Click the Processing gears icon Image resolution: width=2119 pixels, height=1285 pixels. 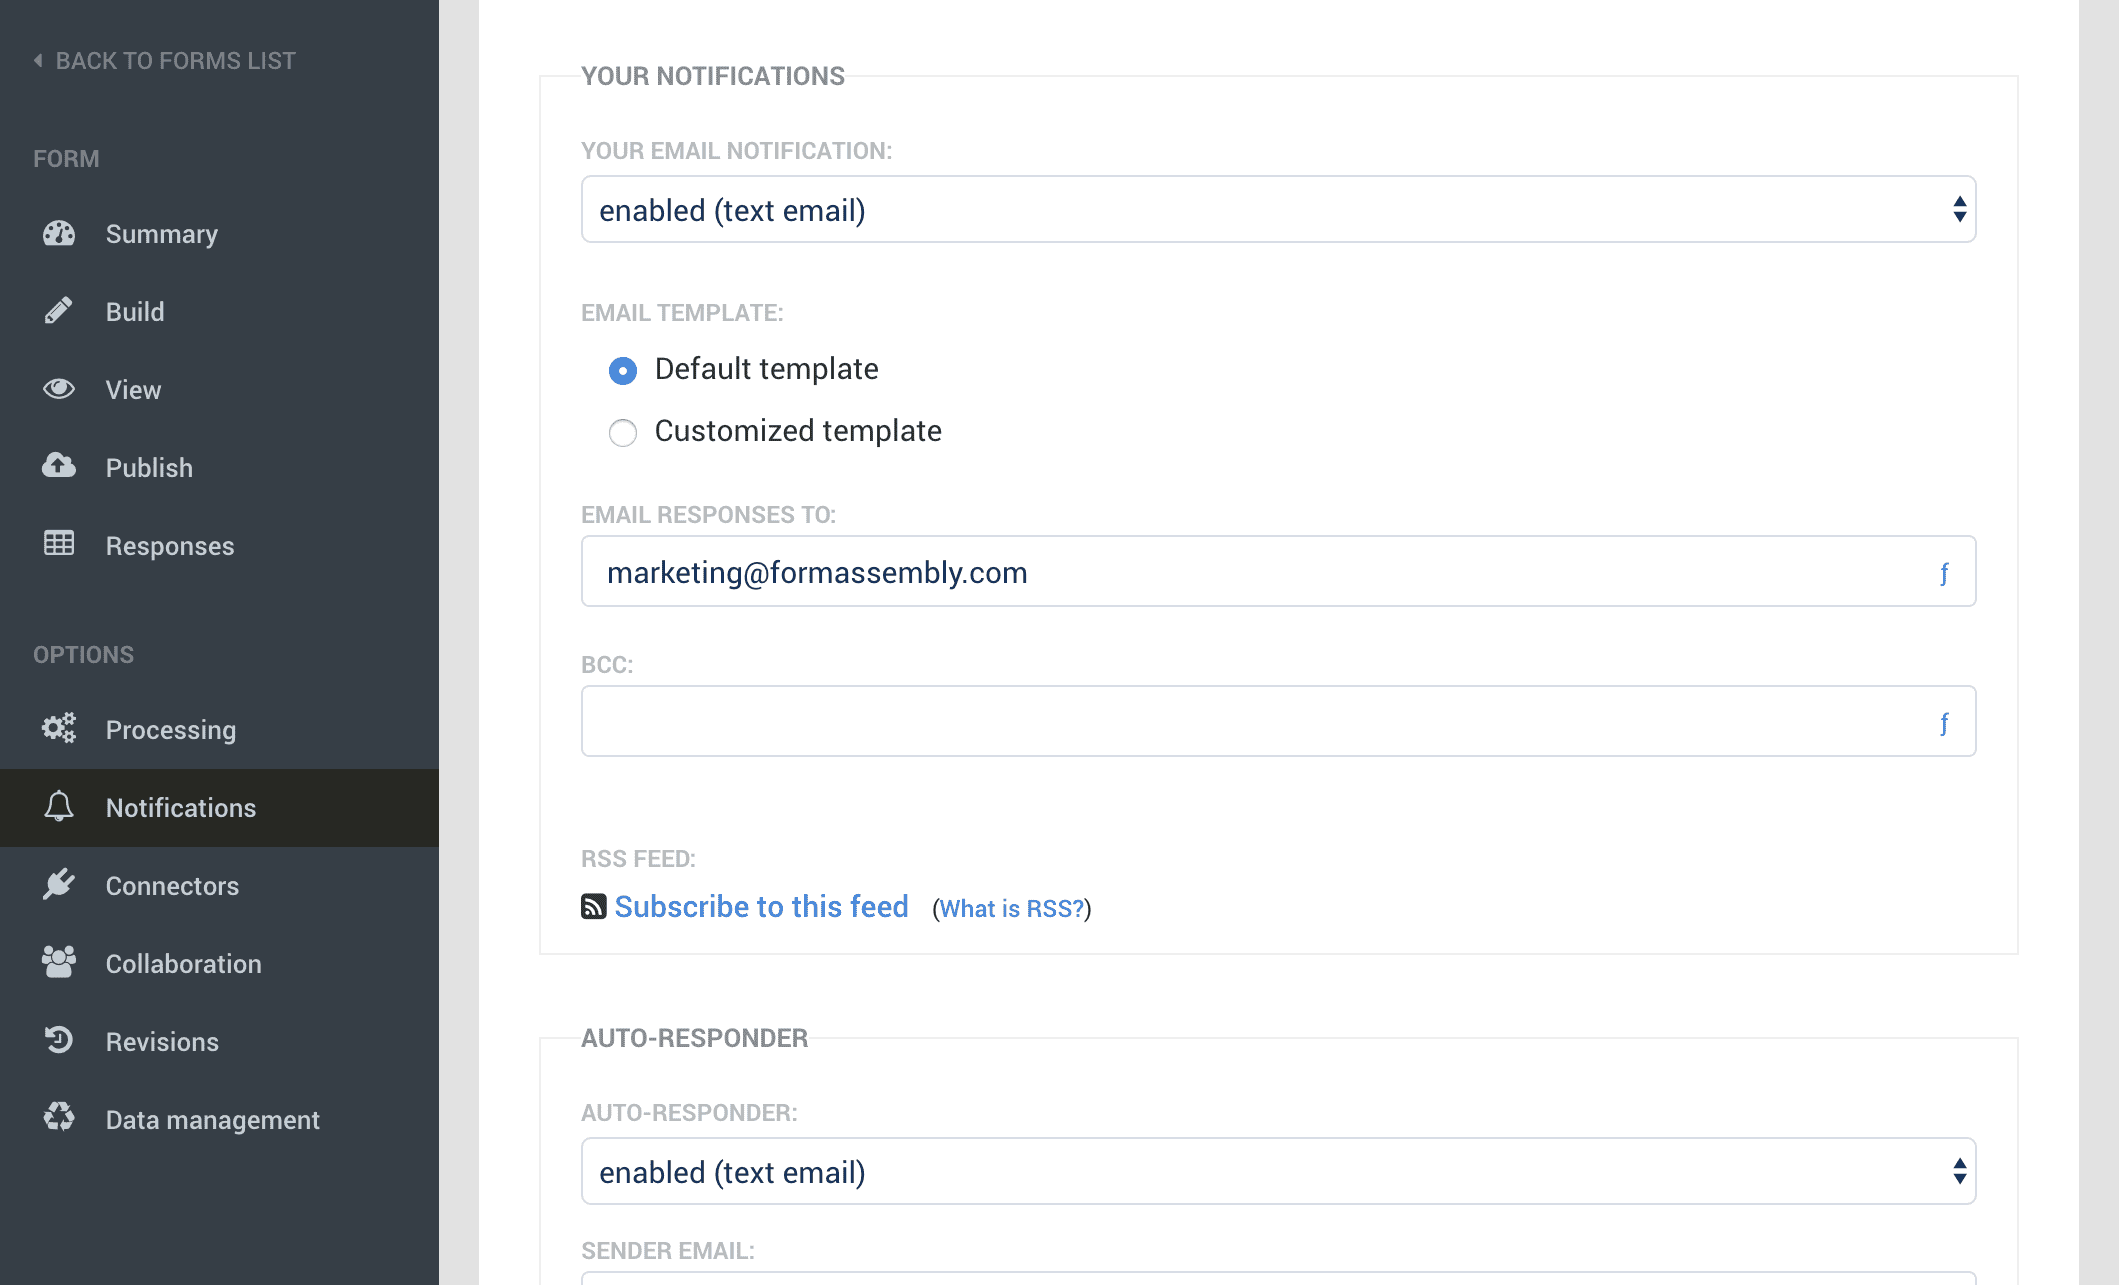(x=59, y=728)
